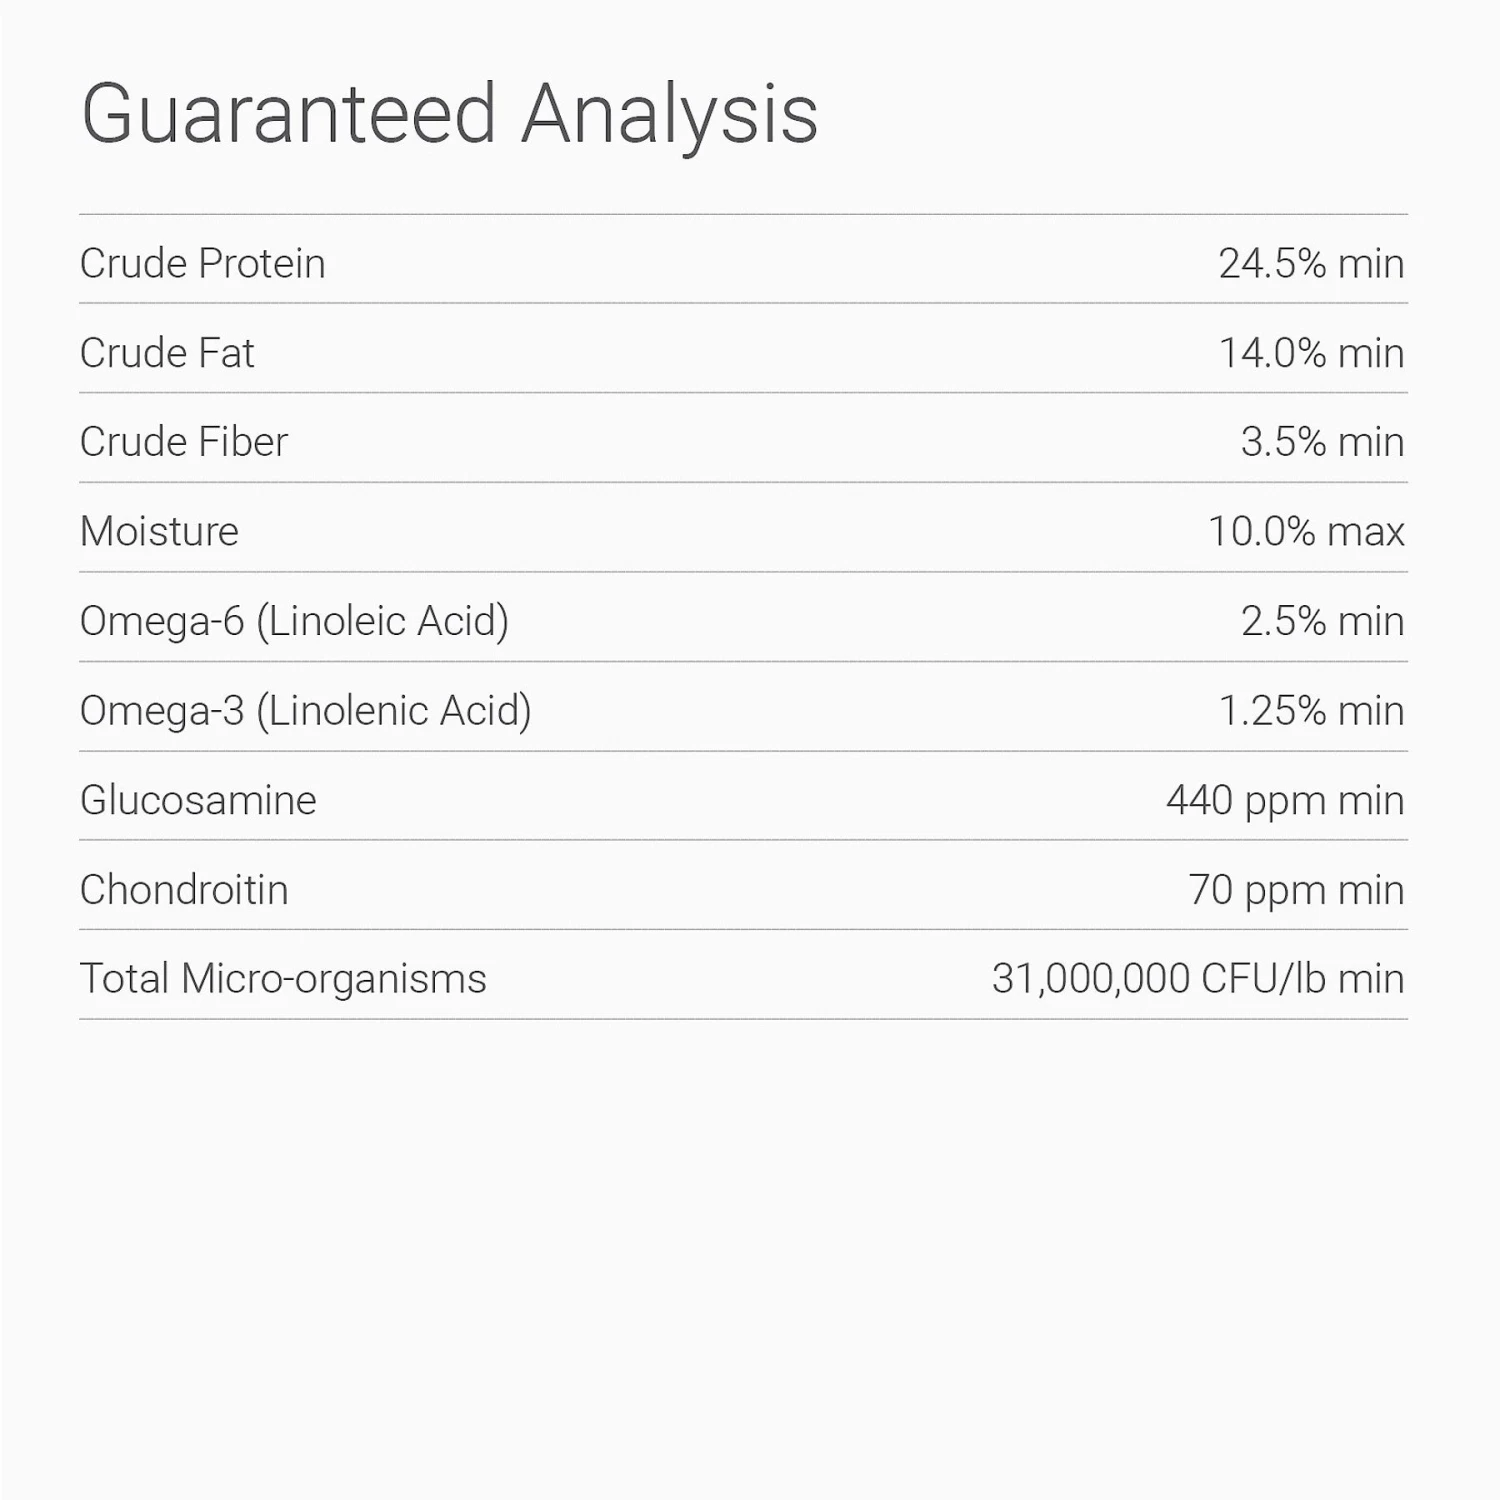Image resolution: width=1500 pixels, height=1500 pixels.
Task: Select the Crude Fat label
Action: 167,353
